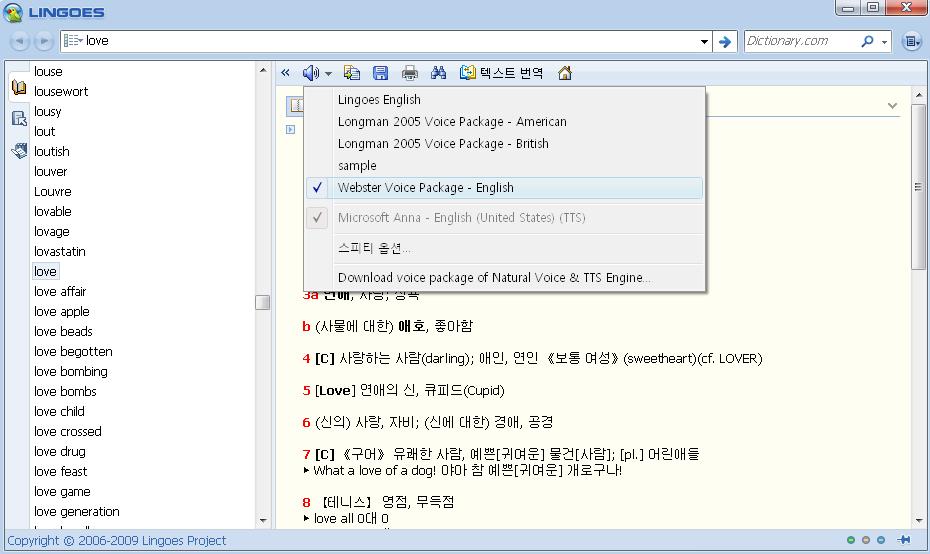Select 'love child' in word list
The image size is (930, 554).
click(59, 412)
